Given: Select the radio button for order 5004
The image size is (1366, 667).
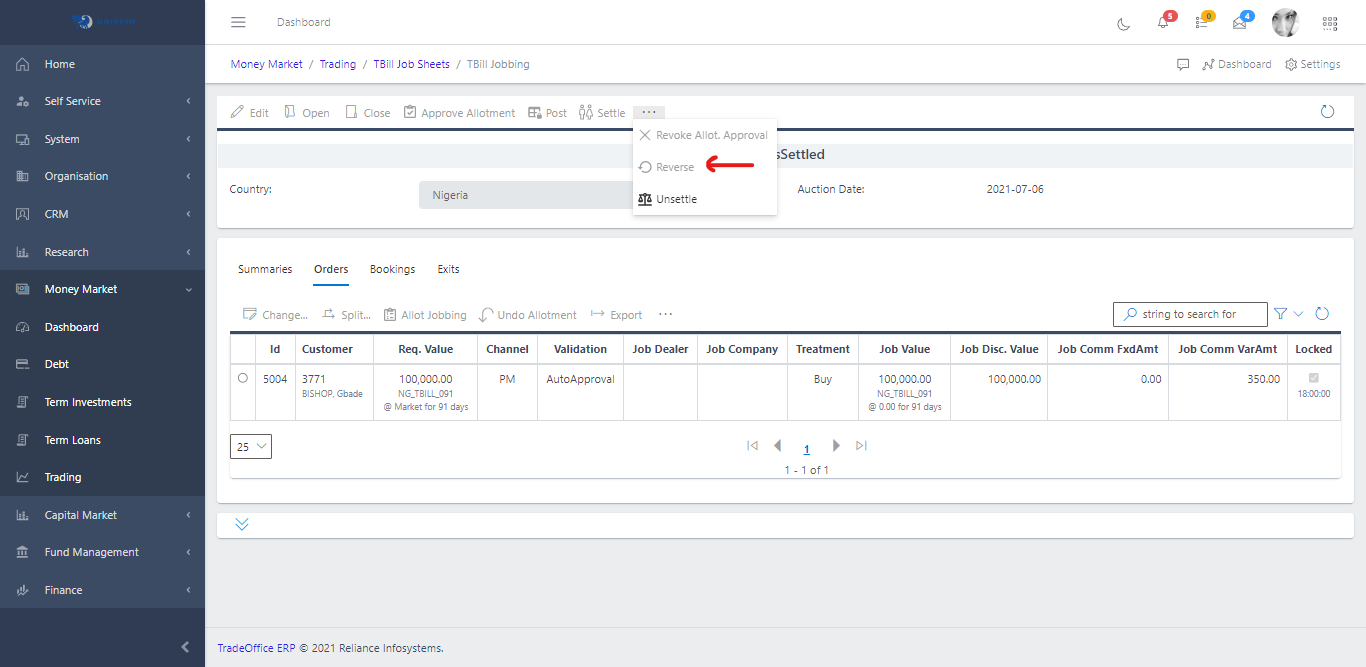Looking at the screenshot, I should 243,378.
